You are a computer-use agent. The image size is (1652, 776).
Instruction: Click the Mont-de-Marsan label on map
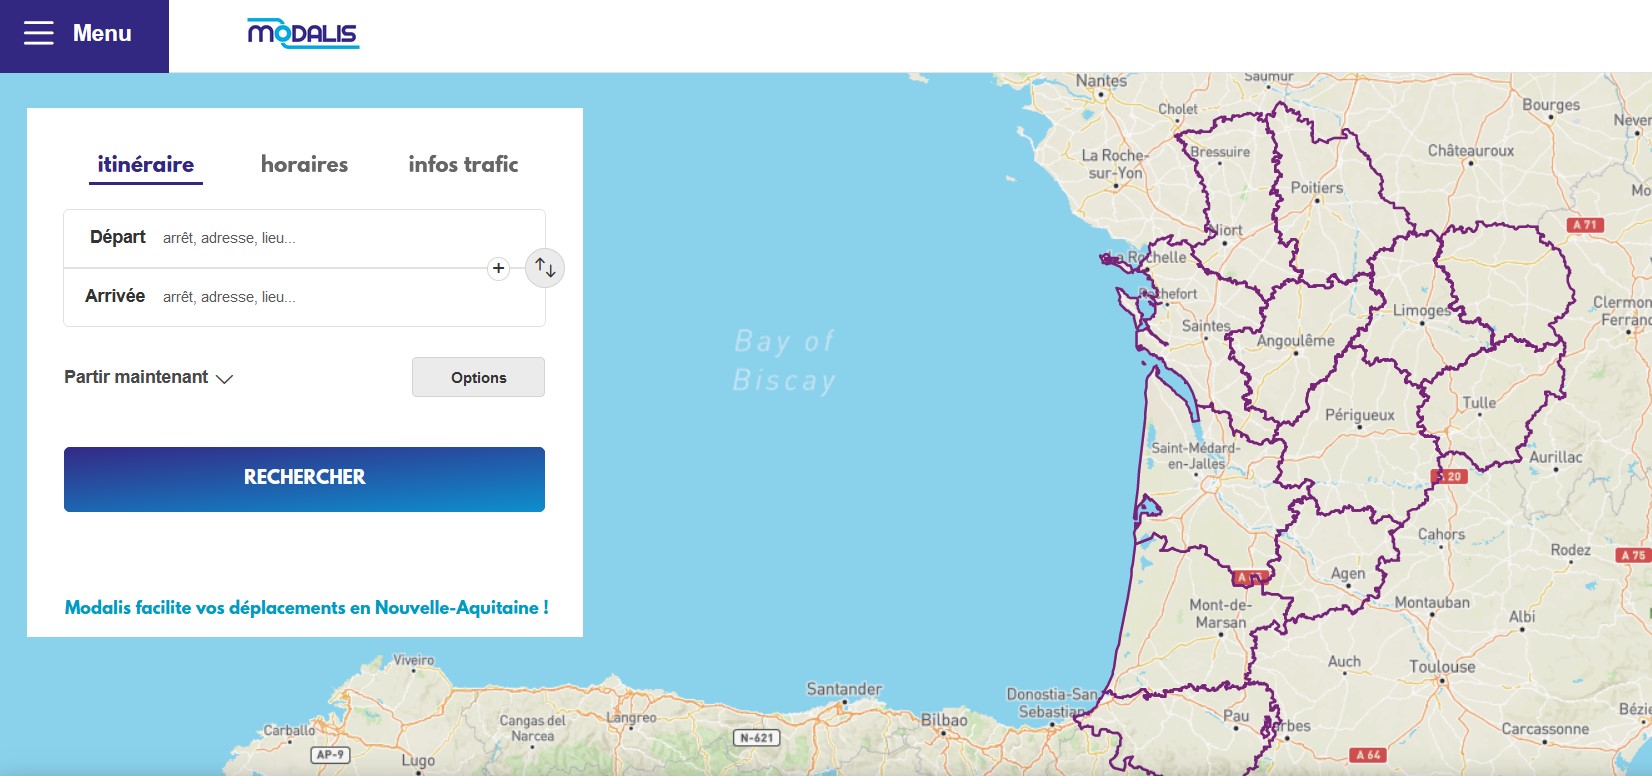tap(1220, 613)
